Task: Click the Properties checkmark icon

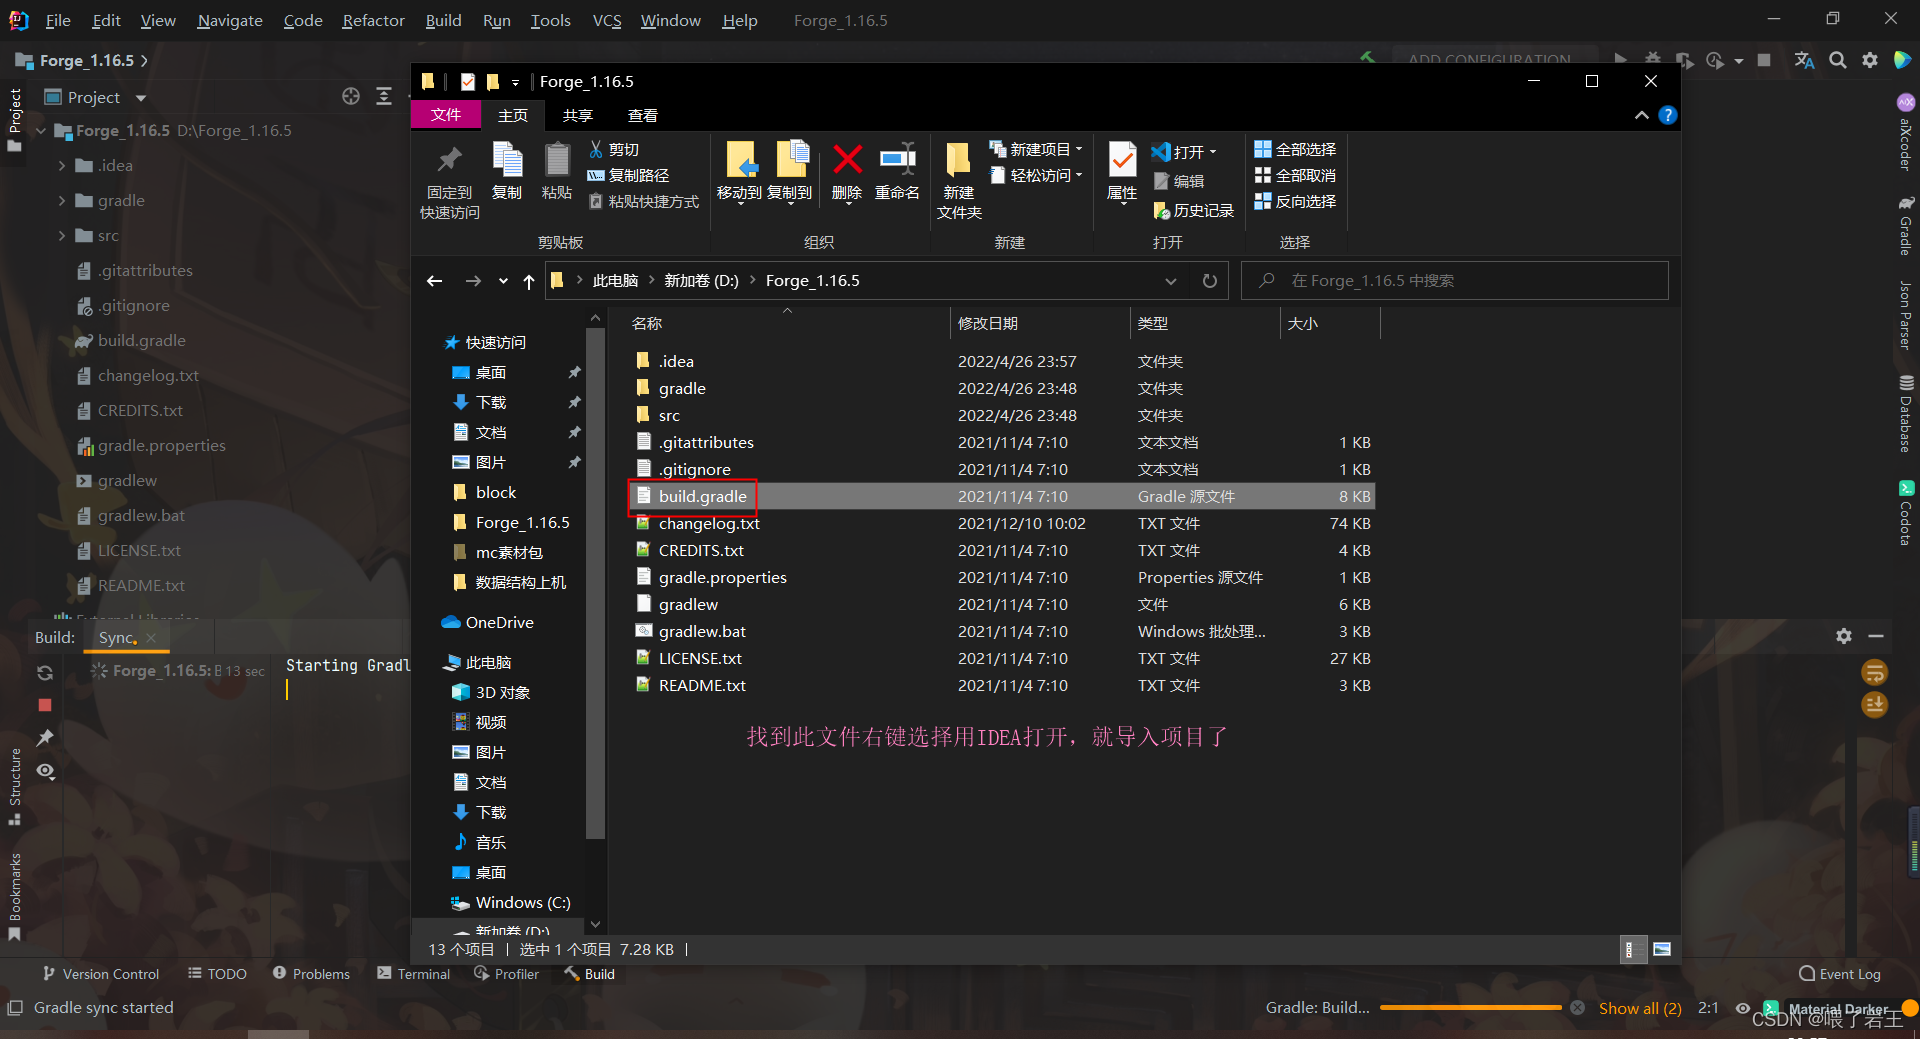Action: tap(1122, 160)
